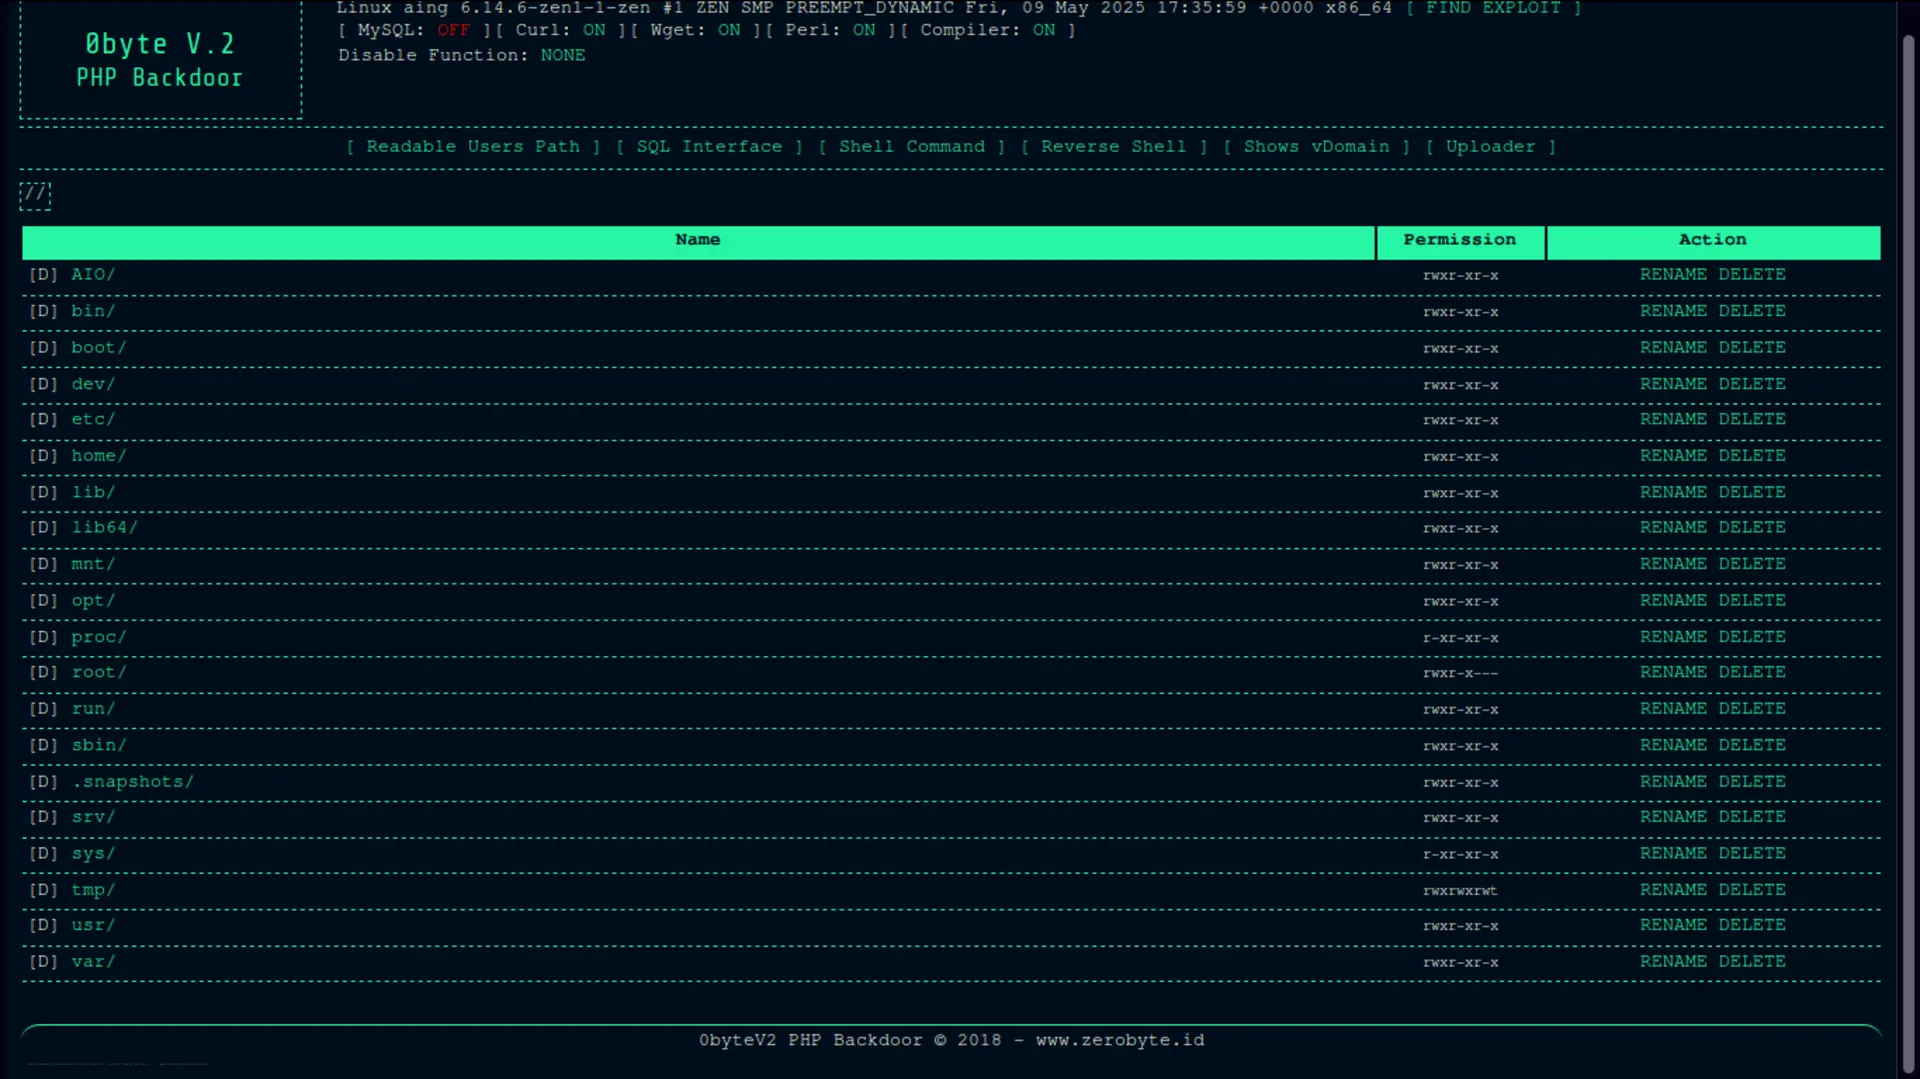Click RENAME in the .snapshots/ row

1673,782
